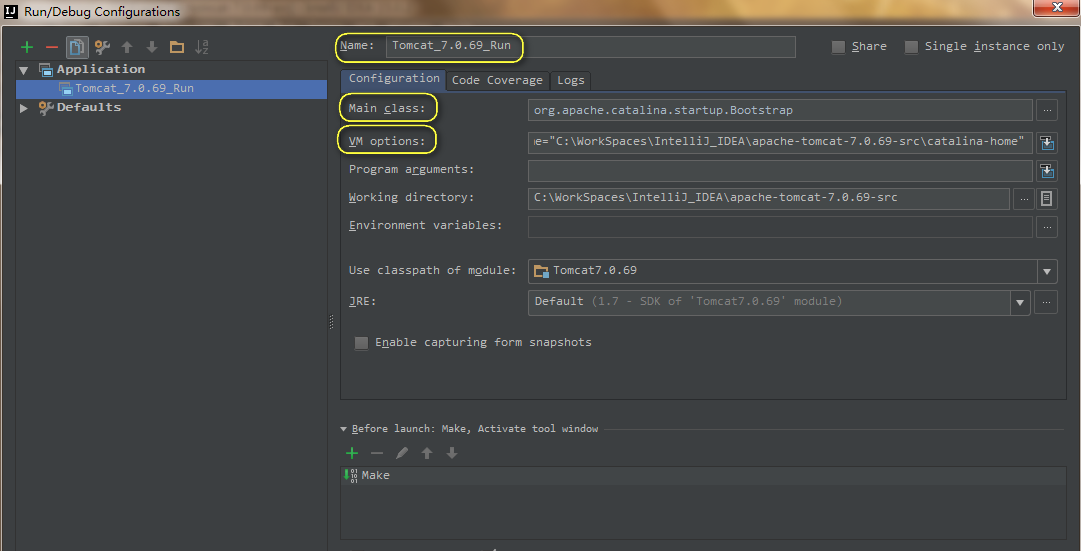
Task: Create new folder icon in toolbar
Action: 177,47
